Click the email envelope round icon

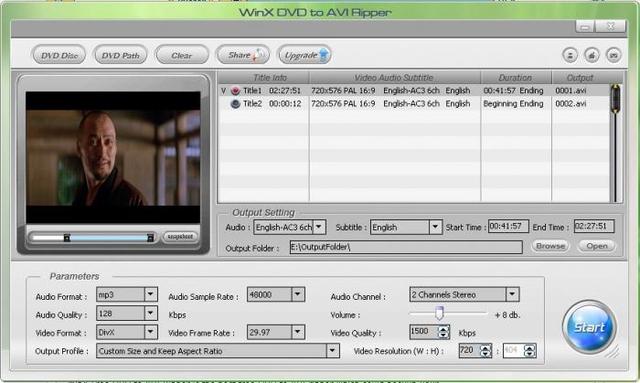pos(613,55)
